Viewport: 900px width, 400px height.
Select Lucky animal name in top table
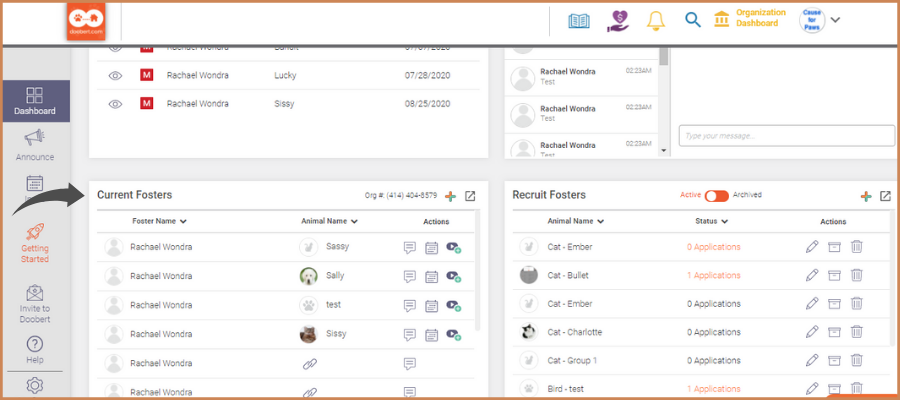coord(285,75)
